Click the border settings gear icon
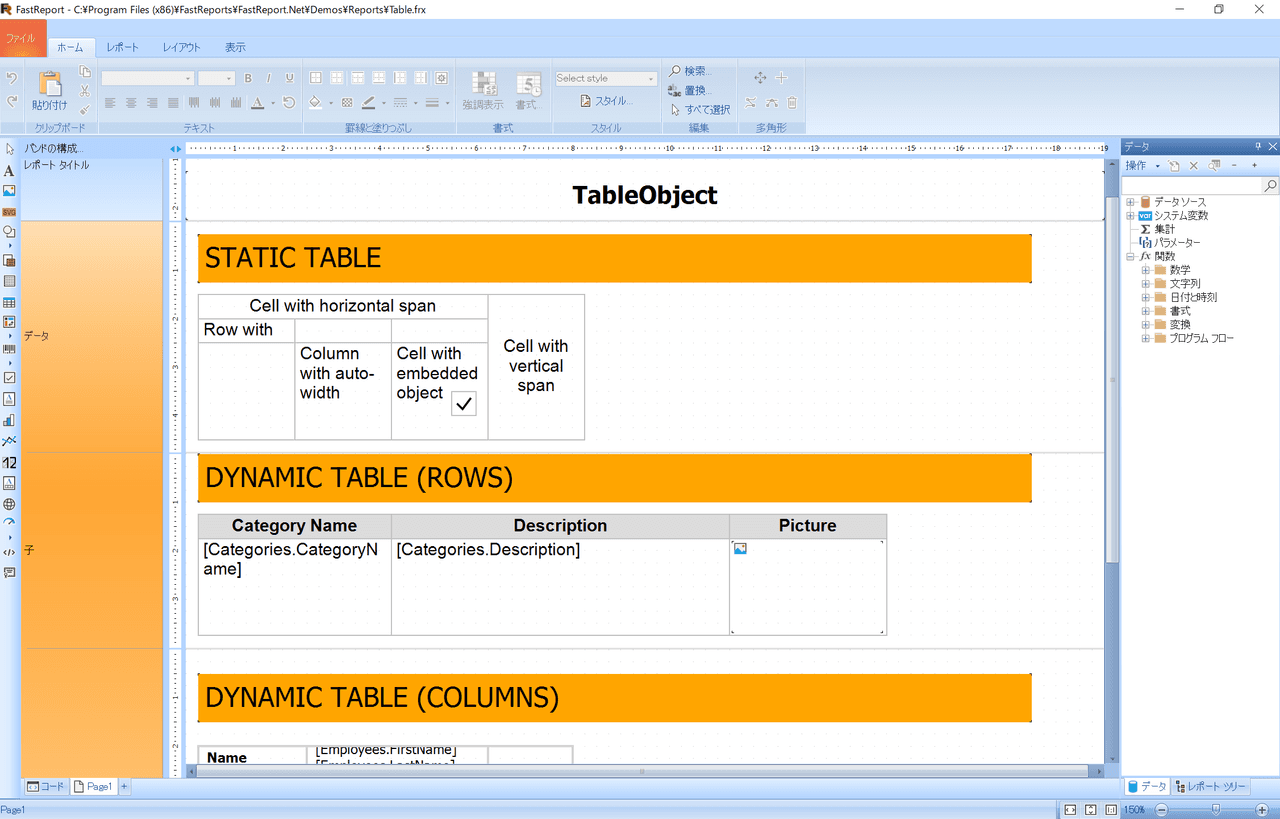1280x819 pixels. pyautogui.click(x=441, y=78)
